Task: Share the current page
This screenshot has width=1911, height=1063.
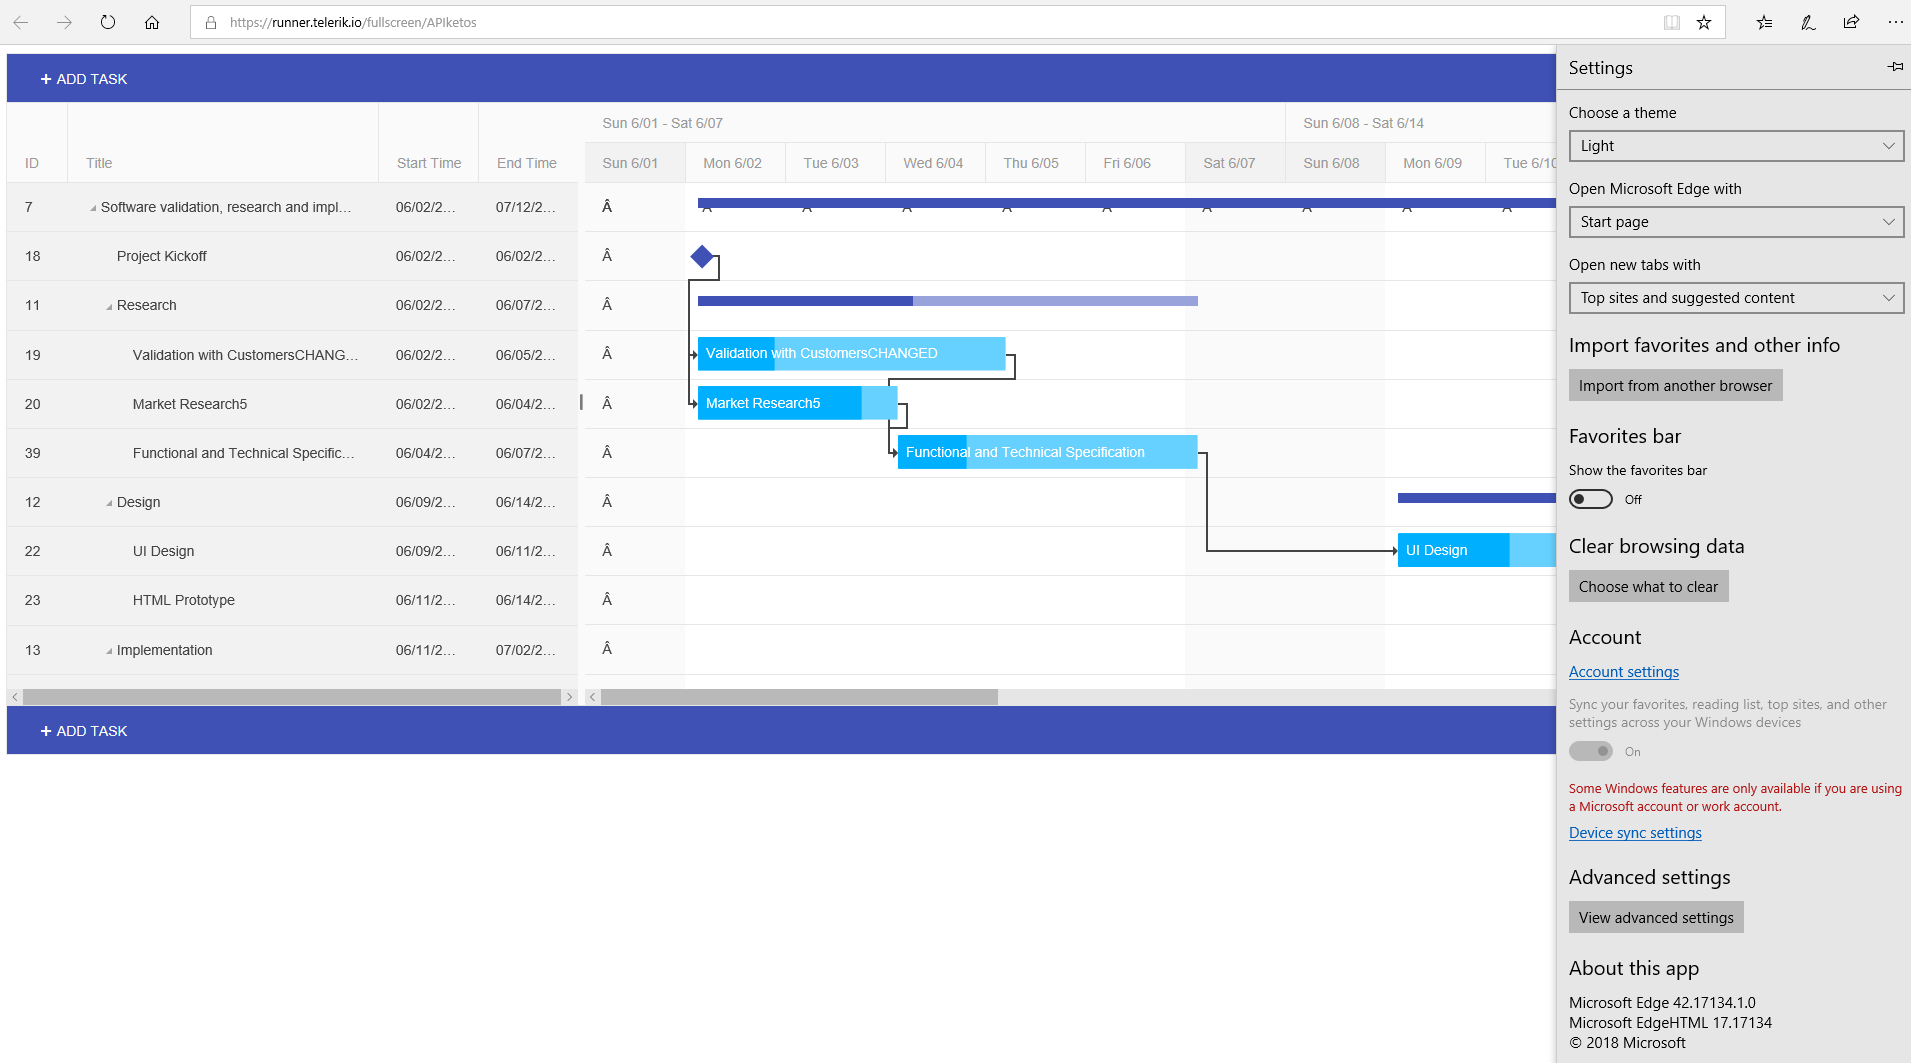Action: (1850, 22)
